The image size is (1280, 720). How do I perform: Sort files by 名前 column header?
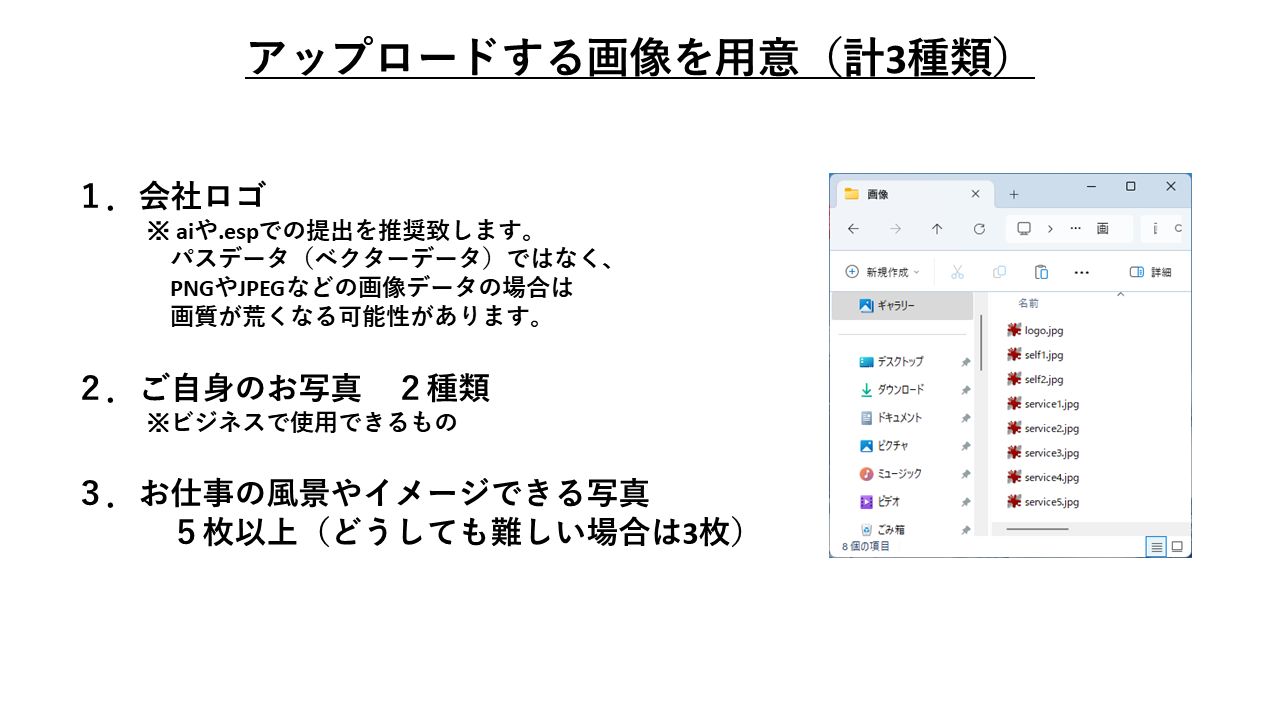tap(1028, 302)
